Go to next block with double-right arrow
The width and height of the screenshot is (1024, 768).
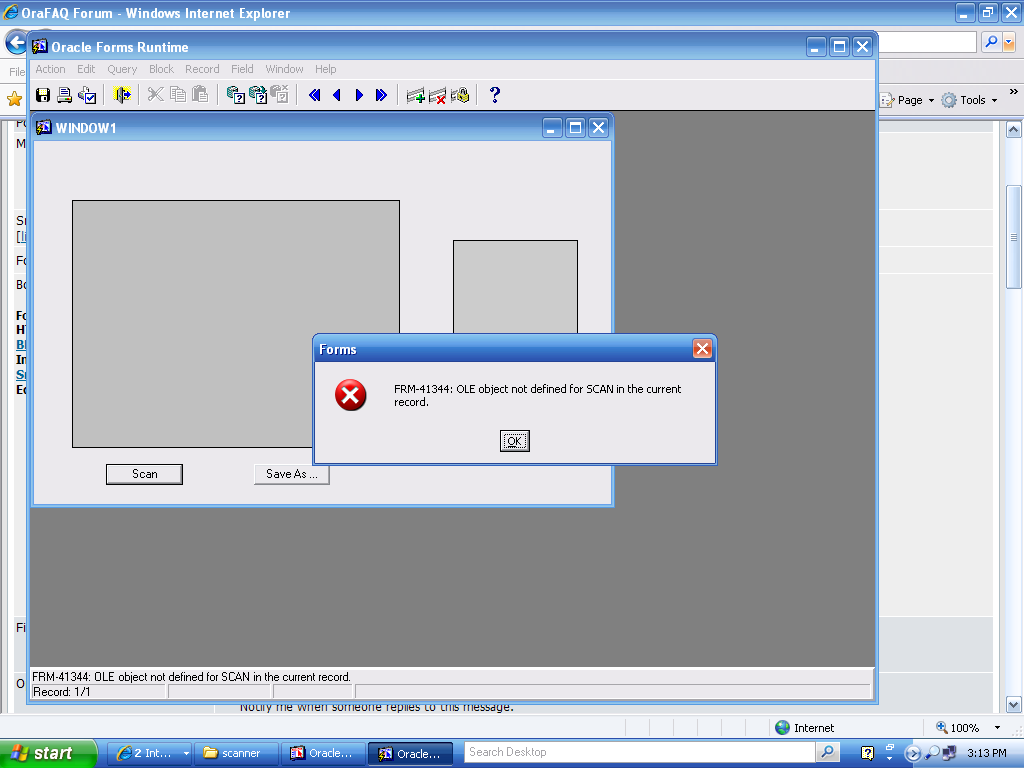(x=381, y=95)
